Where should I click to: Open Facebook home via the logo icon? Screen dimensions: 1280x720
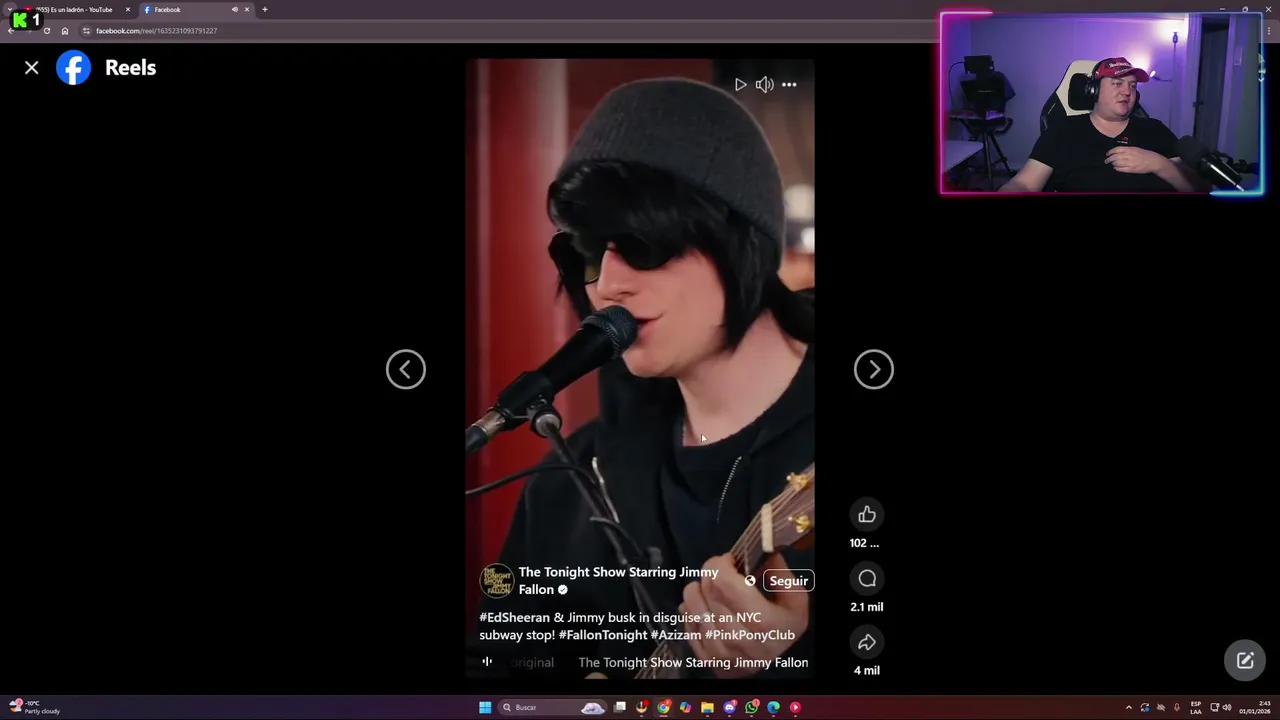[x=73, y=68]
